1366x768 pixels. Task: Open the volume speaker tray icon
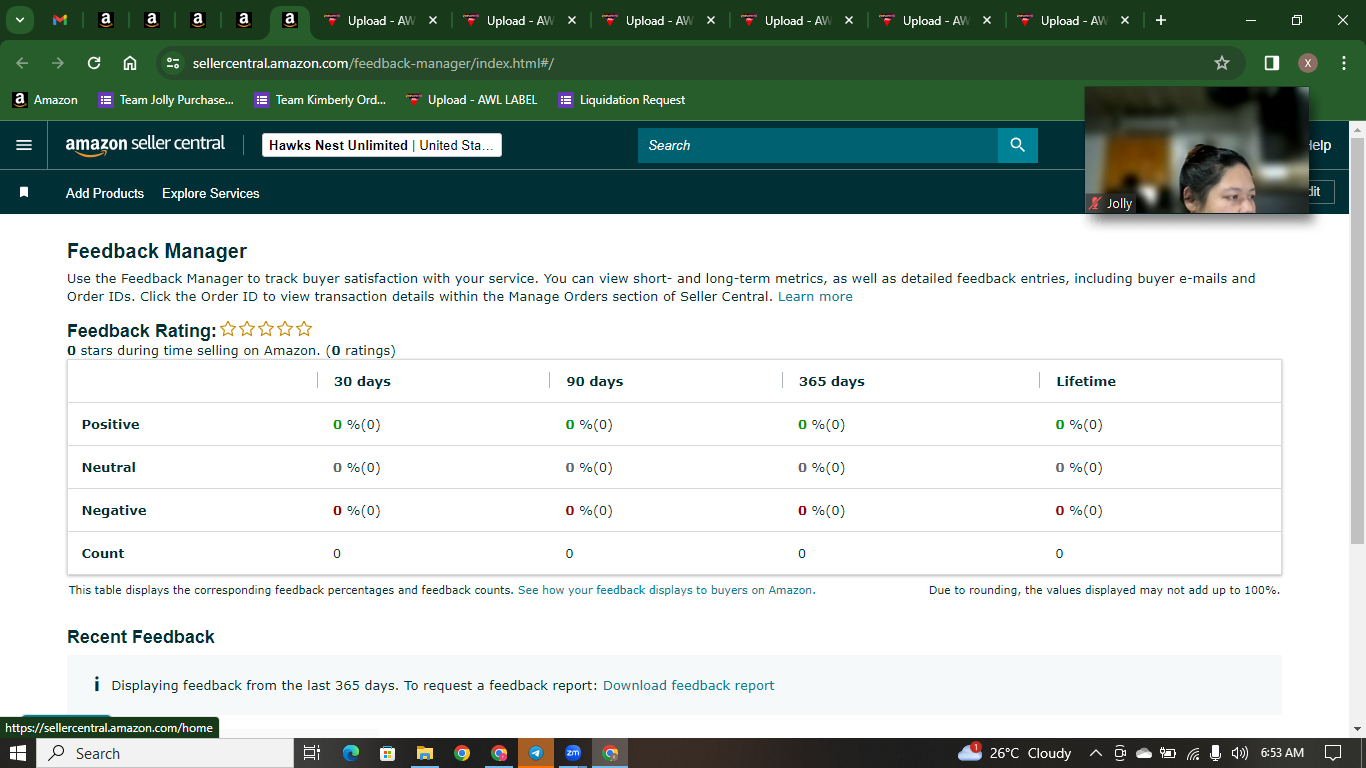[1240, 753]
